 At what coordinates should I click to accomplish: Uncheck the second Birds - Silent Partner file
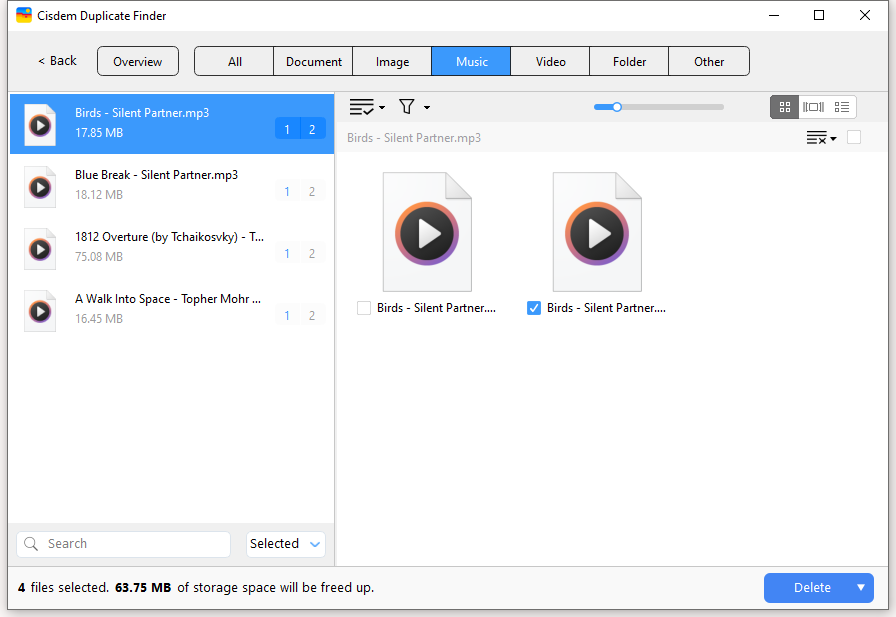(534, 308)
